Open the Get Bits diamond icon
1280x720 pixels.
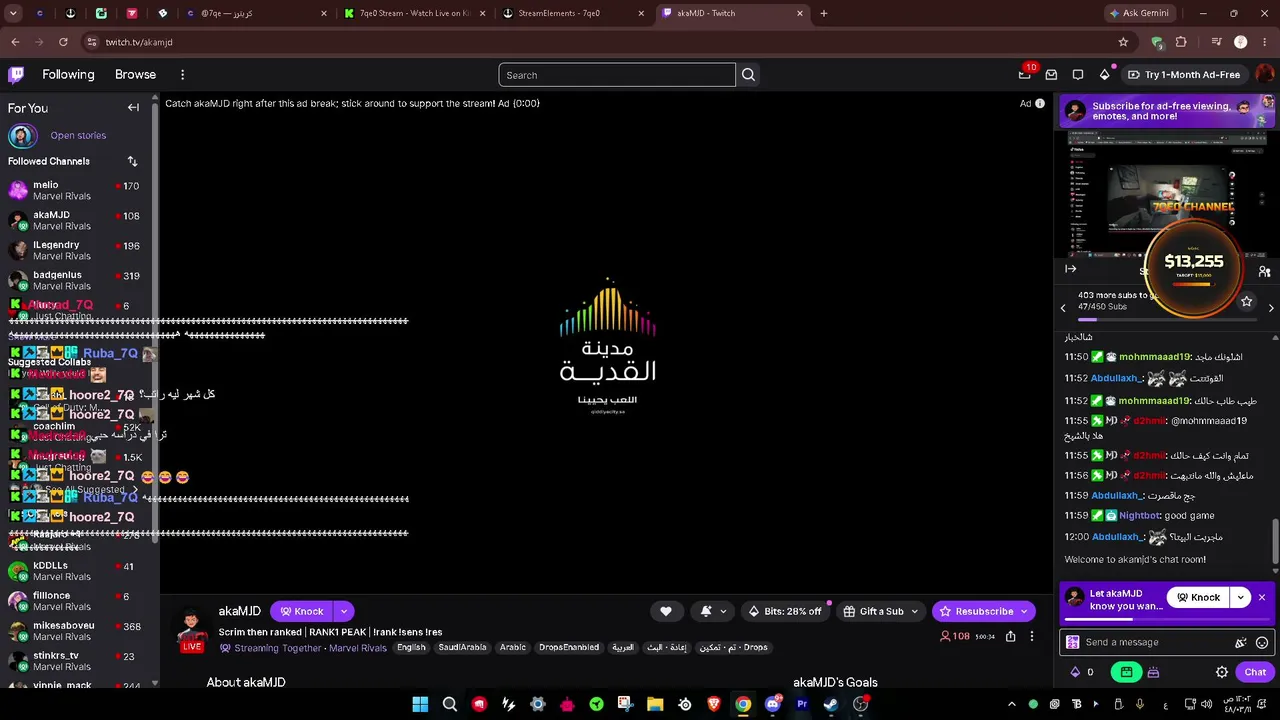click(x=1104, y=75)
